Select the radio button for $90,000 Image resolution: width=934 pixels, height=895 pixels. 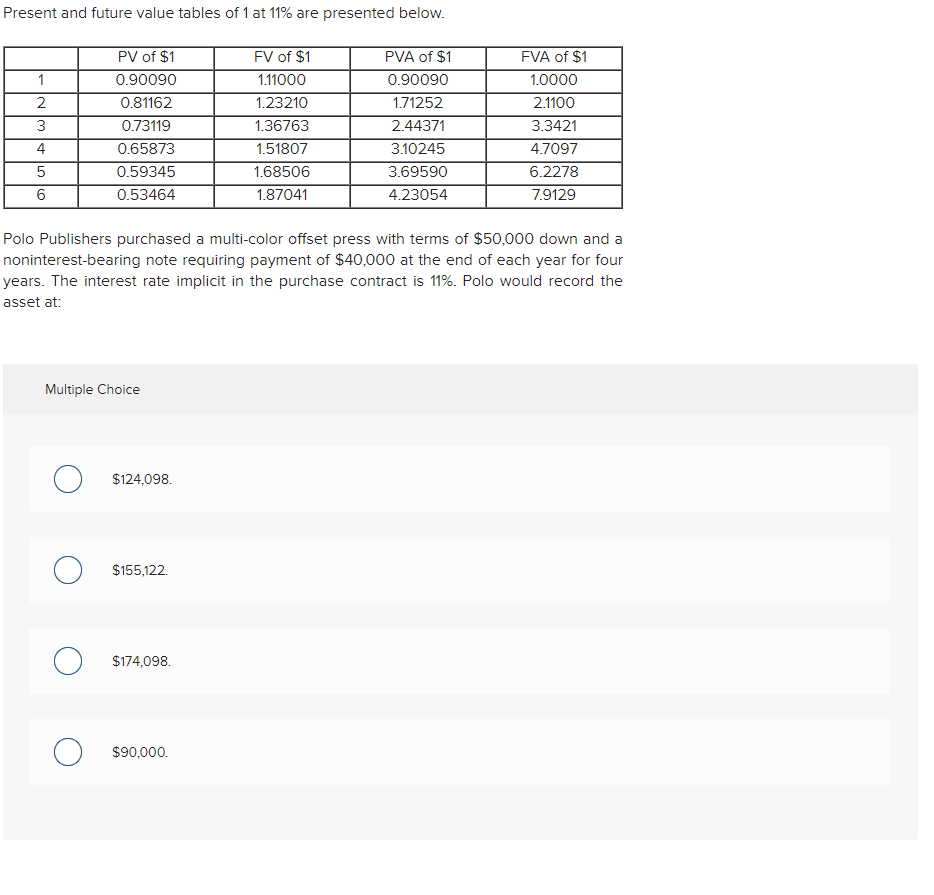pyautogui.click(x=67, y=752)
